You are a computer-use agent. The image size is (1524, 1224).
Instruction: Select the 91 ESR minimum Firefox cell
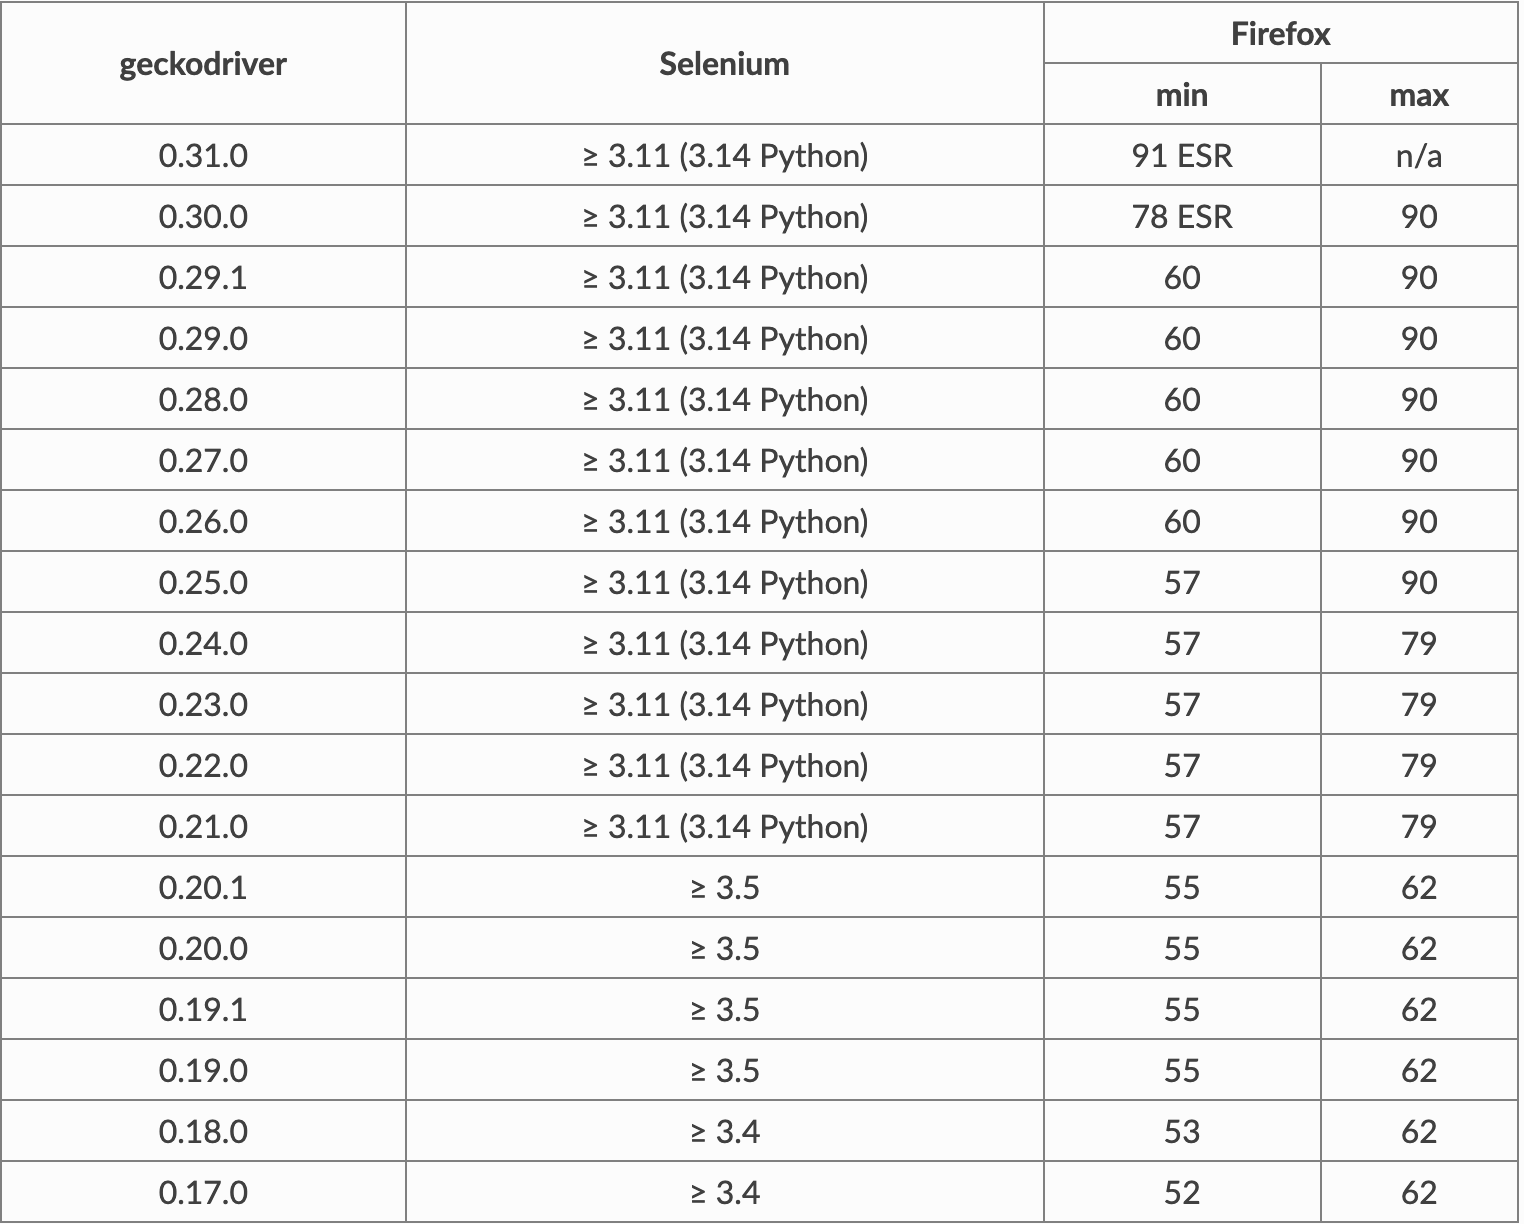coord(1182,156)
